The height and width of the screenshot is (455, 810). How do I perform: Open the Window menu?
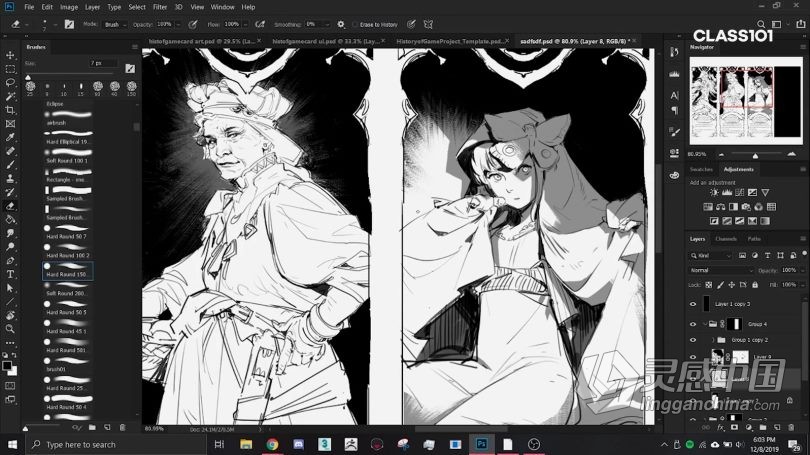(x=223, y=7)
